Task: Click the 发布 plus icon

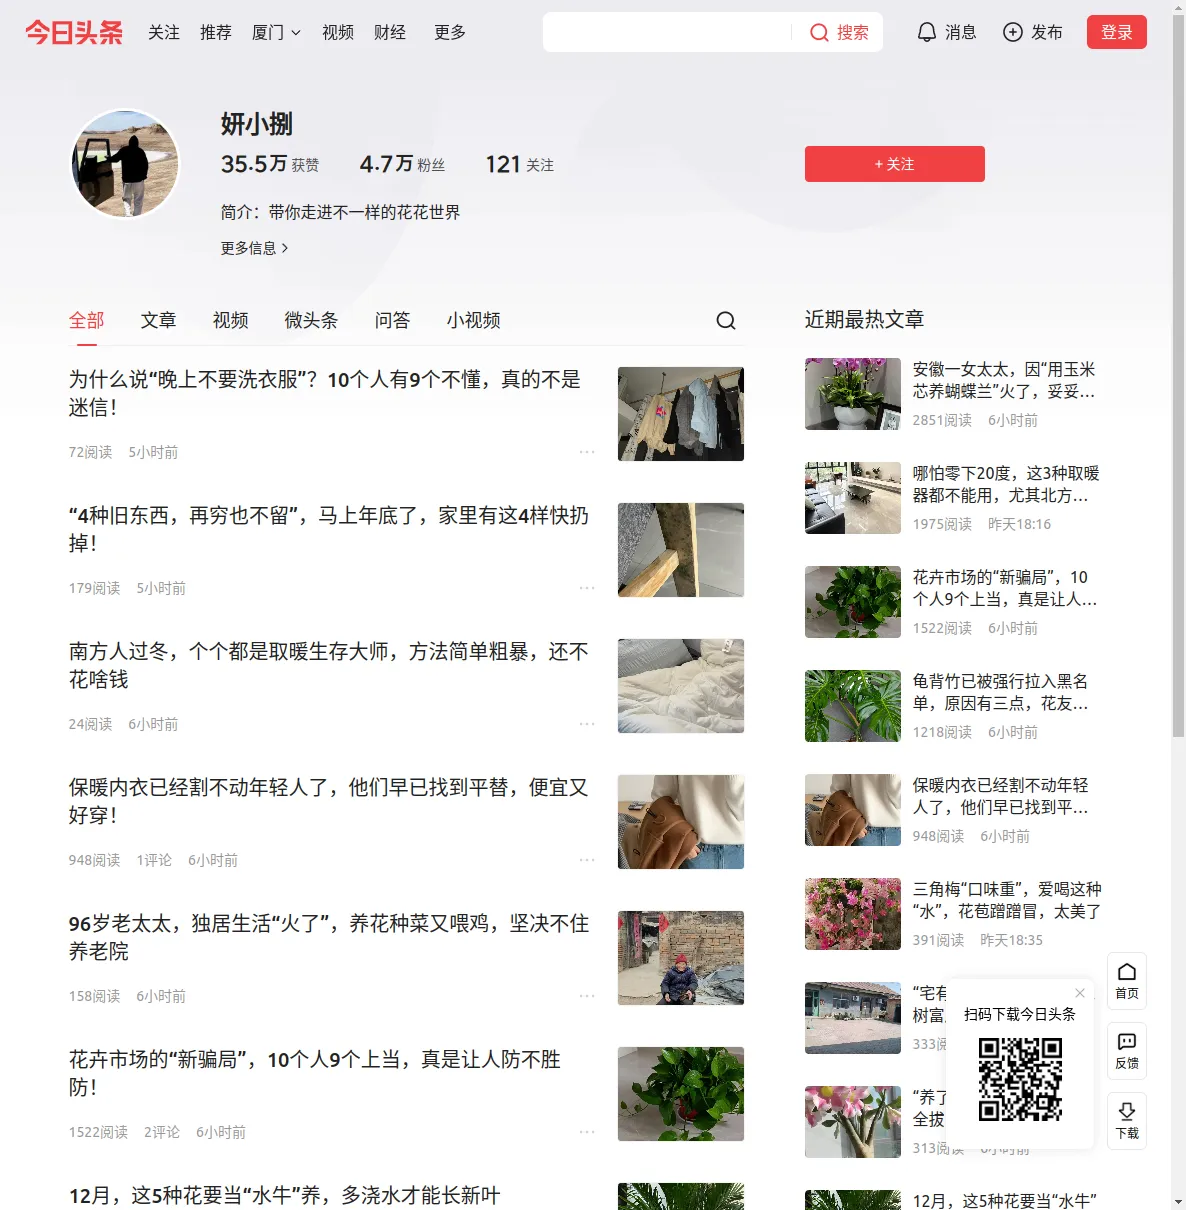Action: (x=1013, y=32)
